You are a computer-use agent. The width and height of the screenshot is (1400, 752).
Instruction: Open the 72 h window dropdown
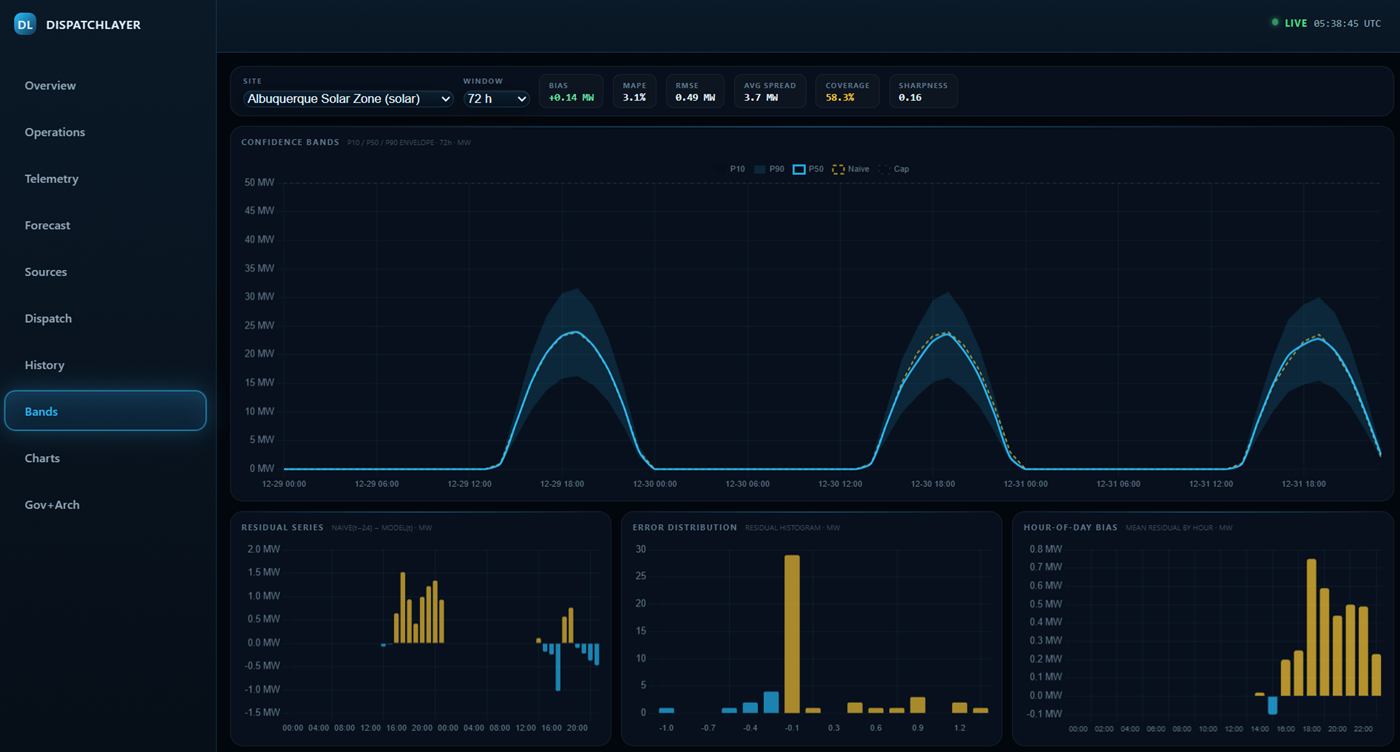[x=496, y=99]
